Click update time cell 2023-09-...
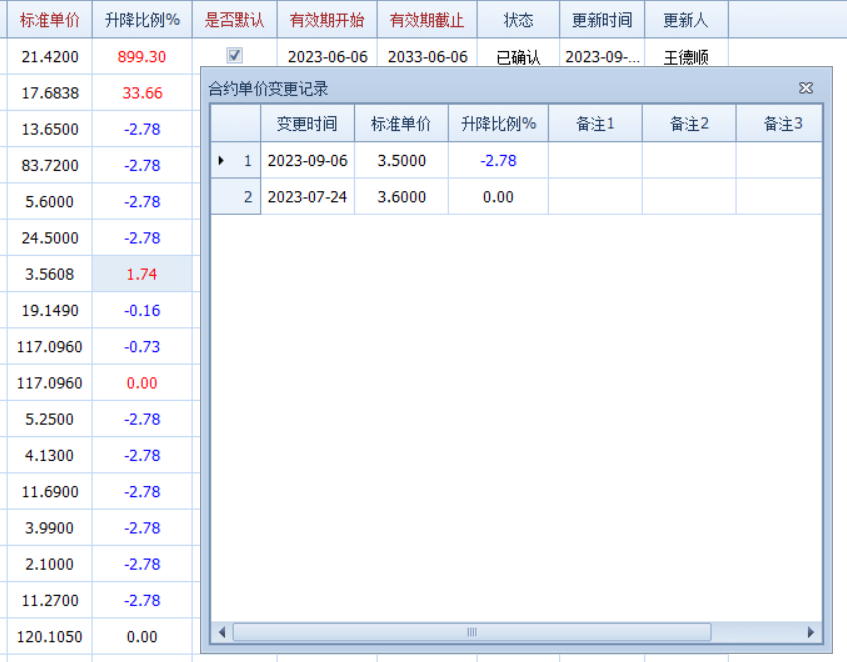The image size is (847, 662). click(x=602, y=56)
